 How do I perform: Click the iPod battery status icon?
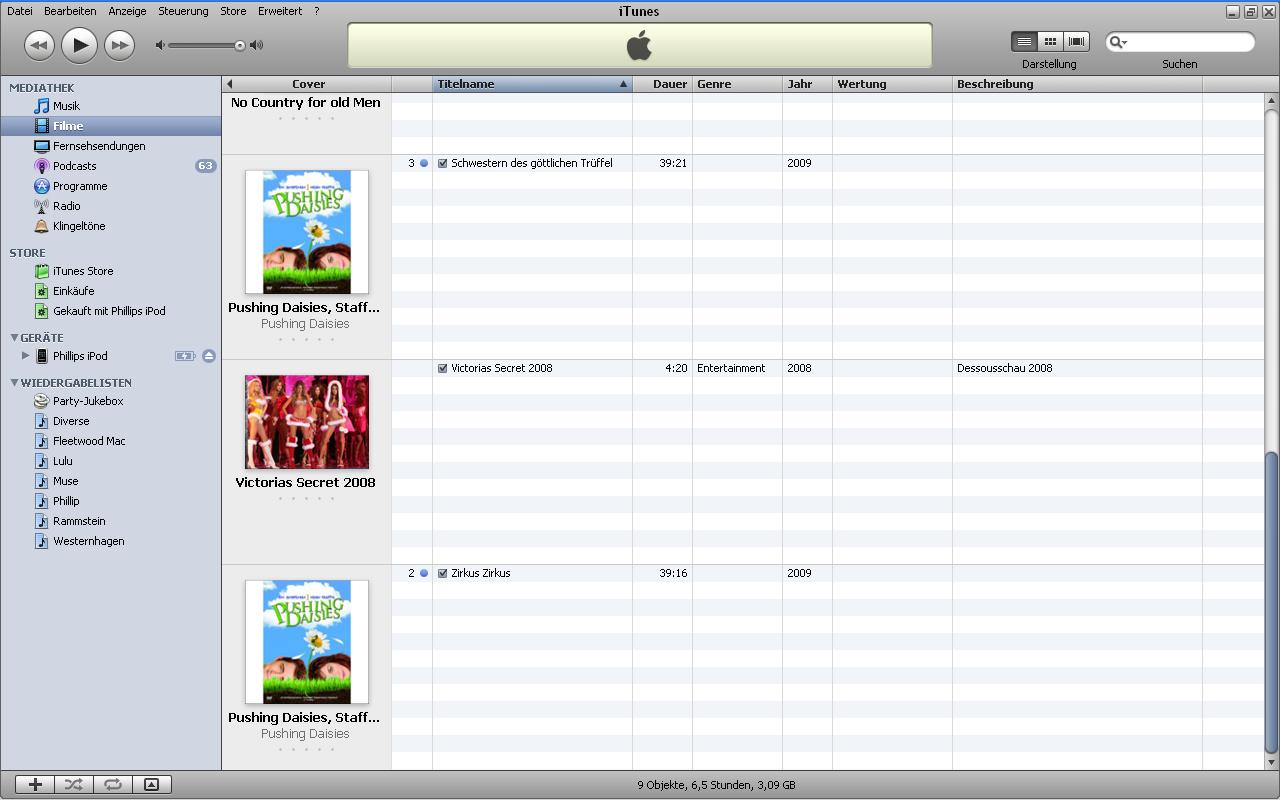point(185,356)
